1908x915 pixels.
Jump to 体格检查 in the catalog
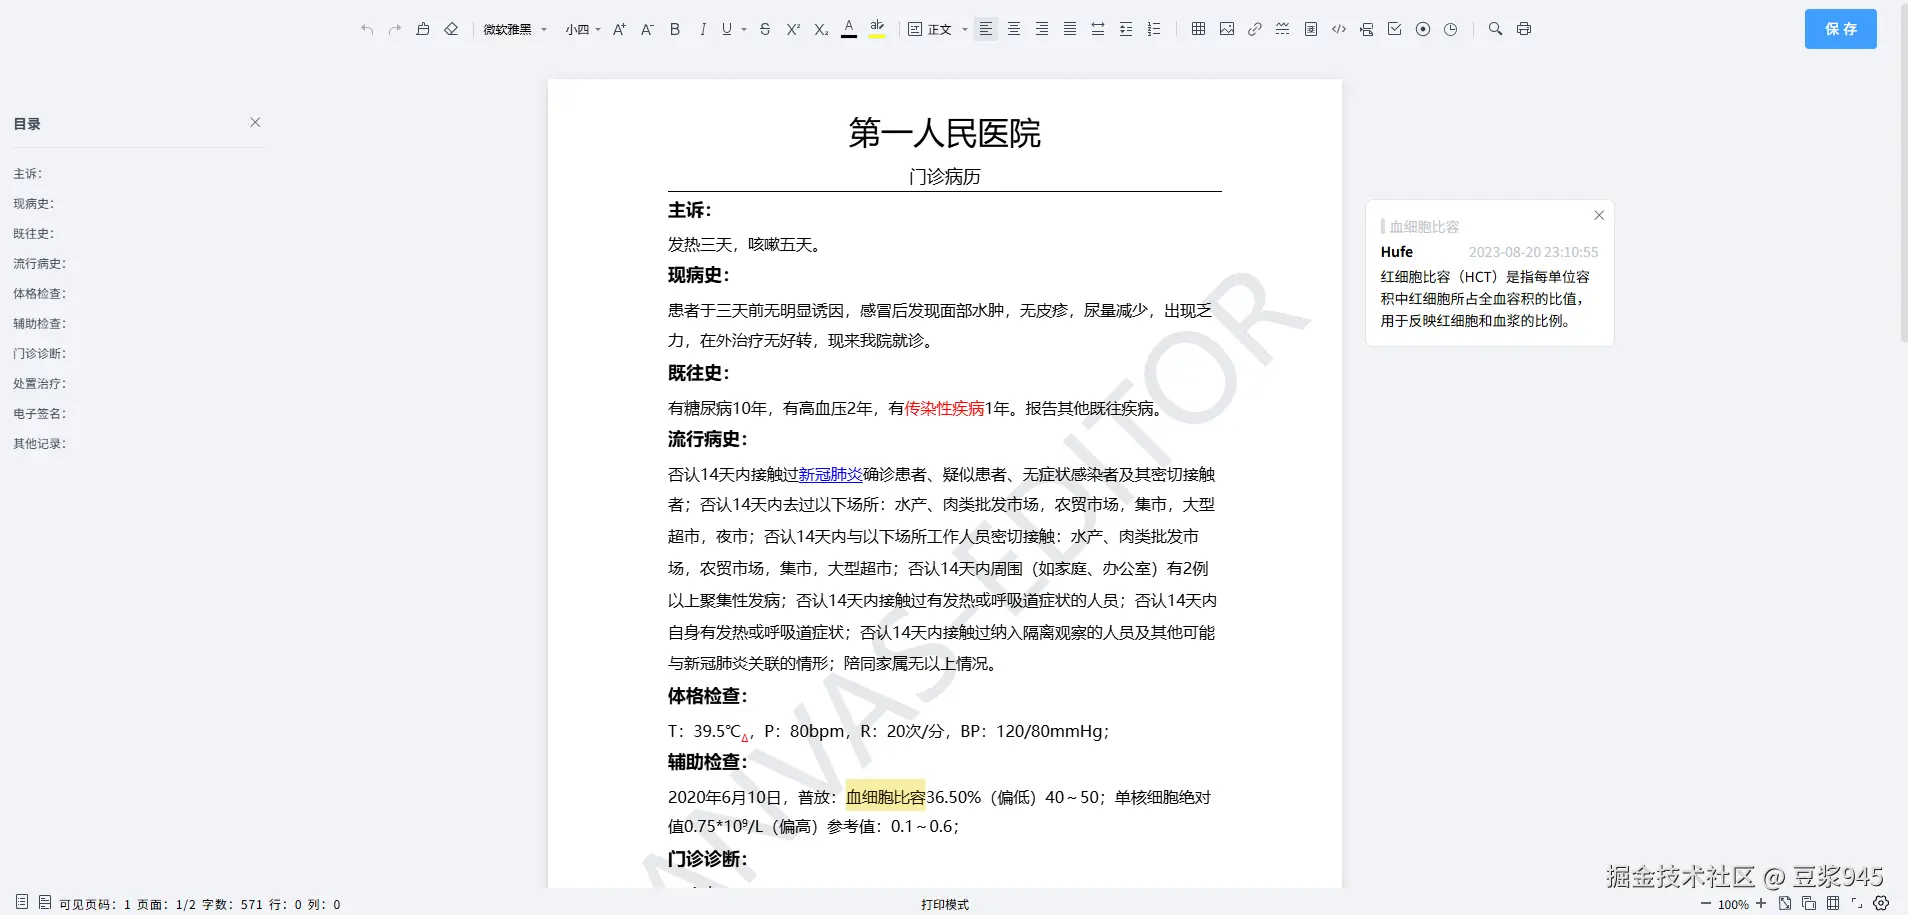(40, 294)
